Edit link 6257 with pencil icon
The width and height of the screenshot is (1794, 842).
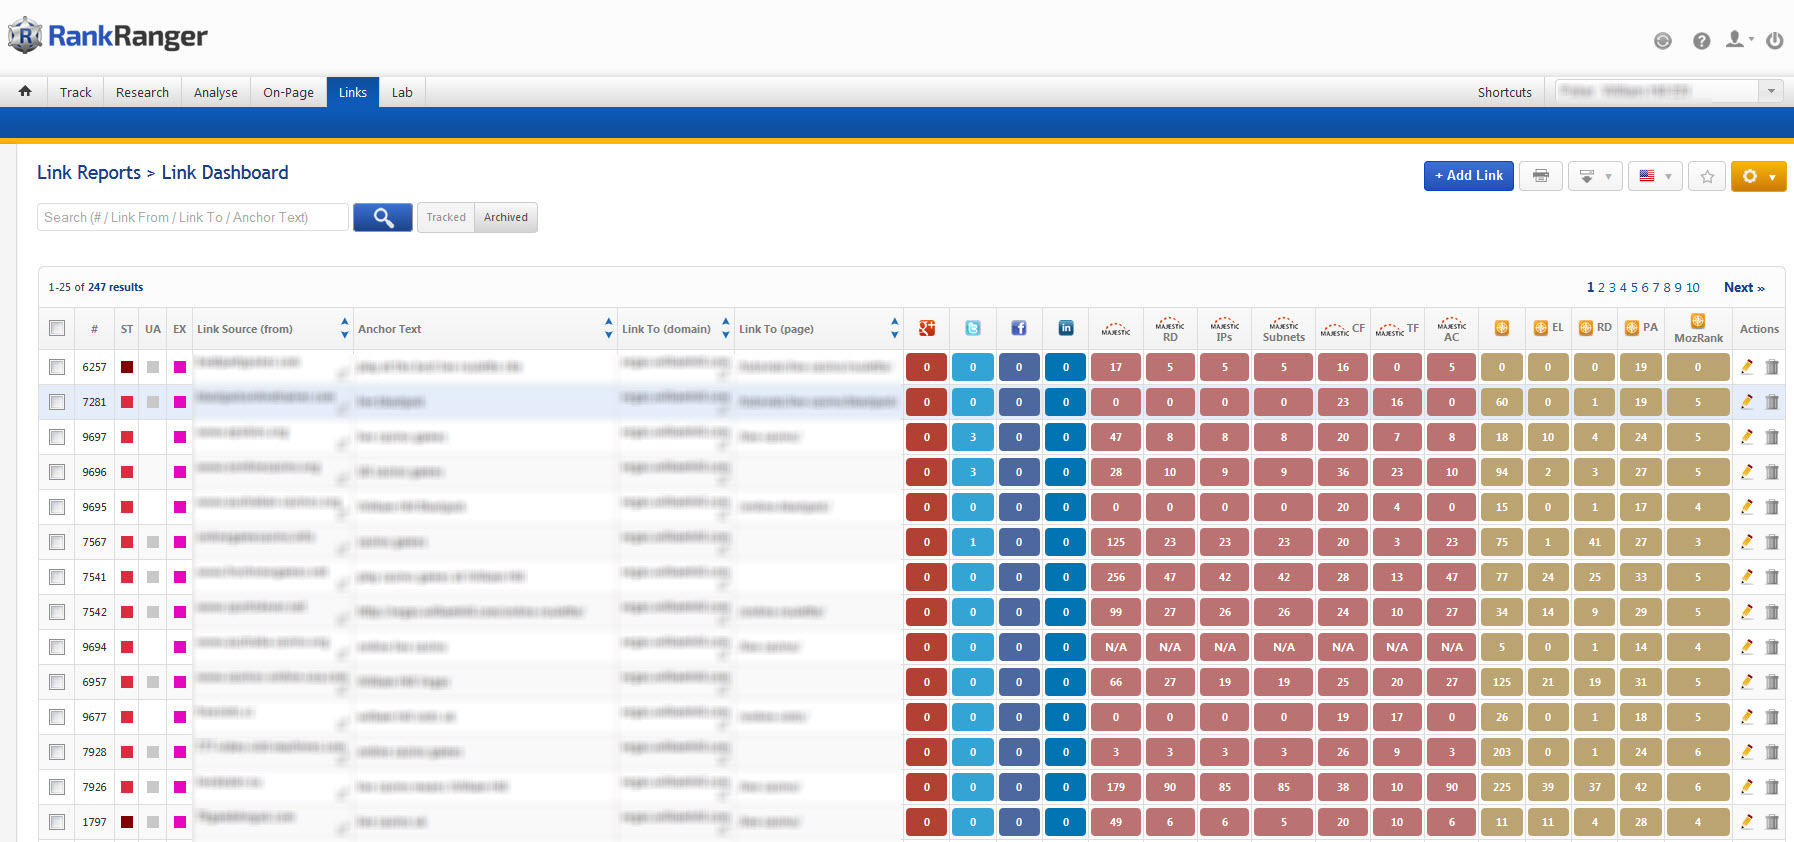pos(1746,367)
